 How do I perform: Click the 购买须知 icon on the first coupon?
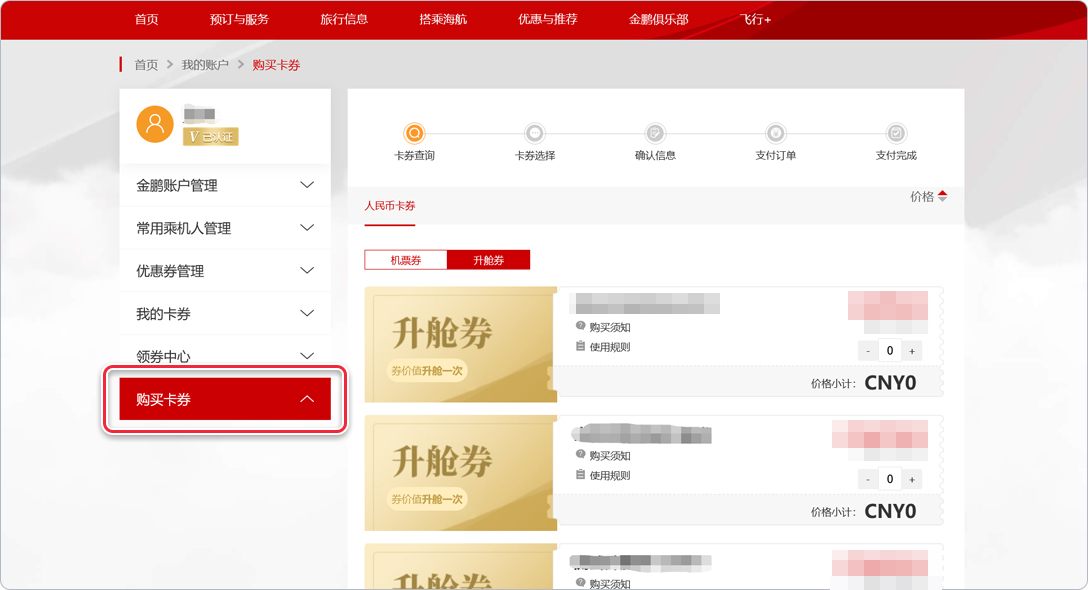[x=580, y=326]
